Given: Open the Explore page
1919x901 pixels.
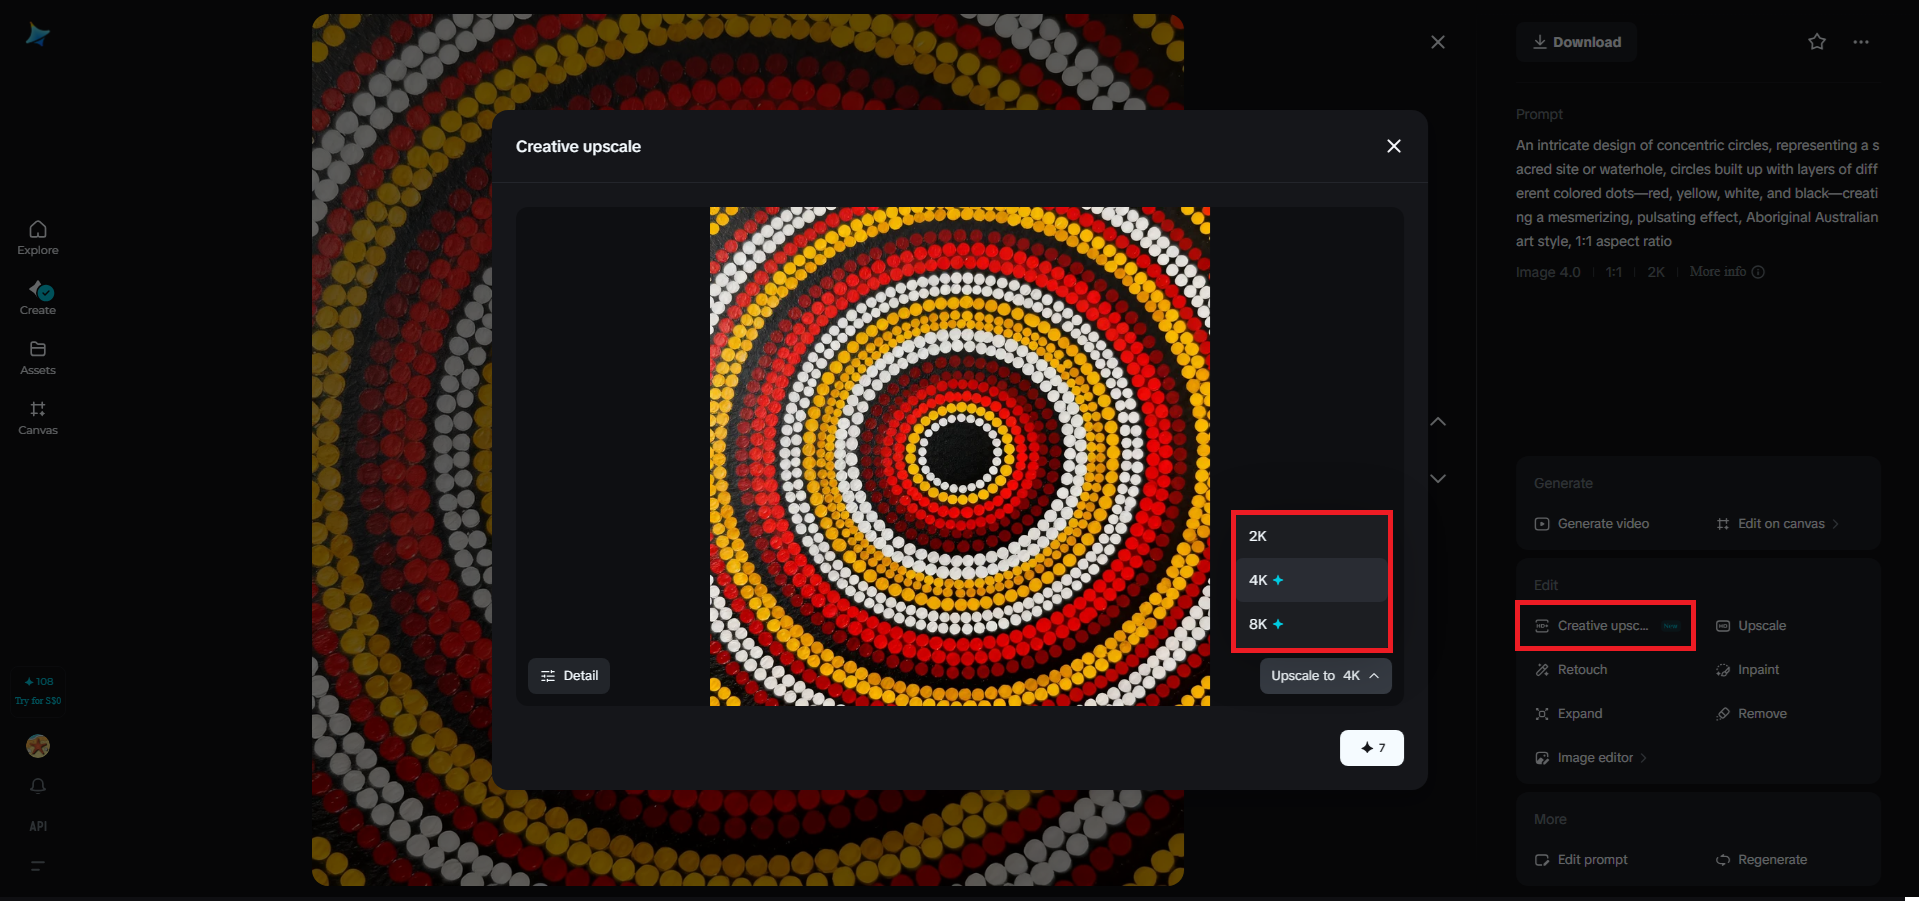Looking at the screenshot, I should 38,238.
